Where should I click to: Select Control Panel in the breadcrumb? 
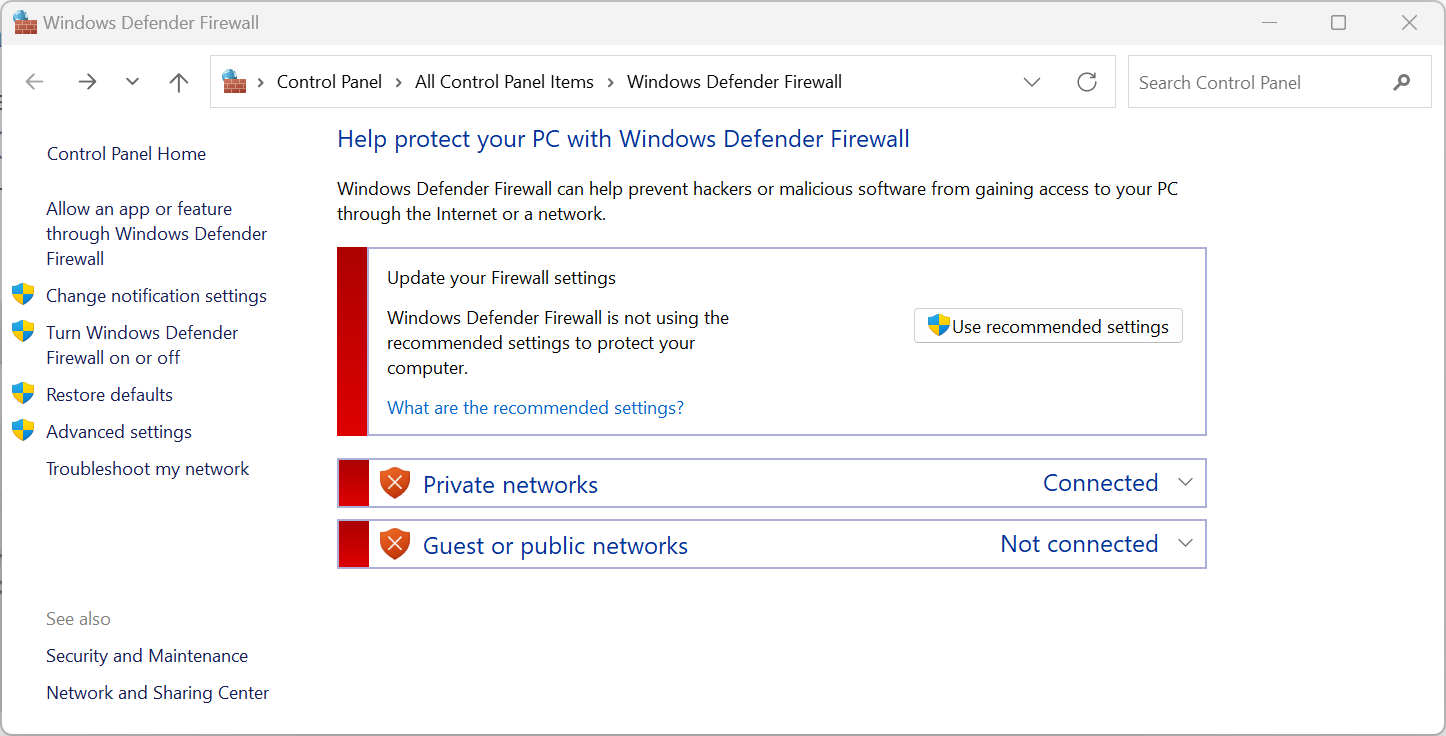[329, 82]
